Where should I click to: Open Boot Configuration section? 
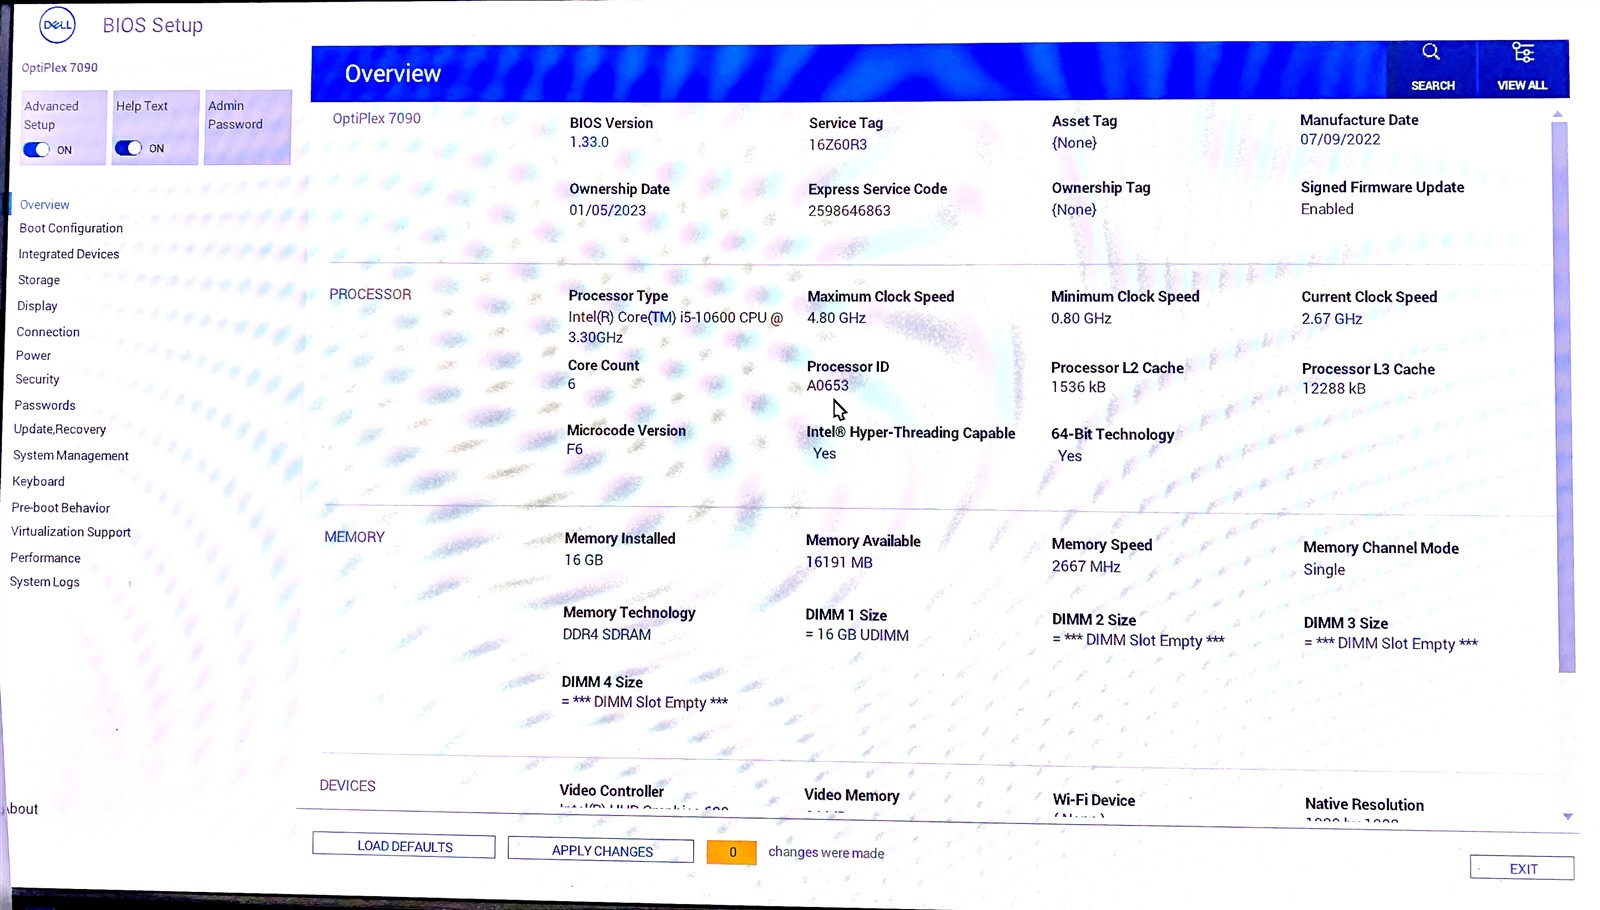tap(71, 228)
